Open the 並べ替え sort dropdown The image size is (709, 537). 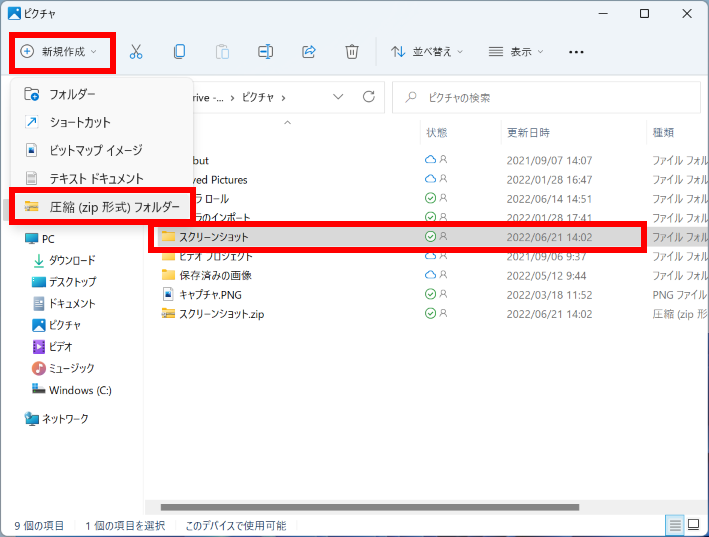click(x=427, y=52)
